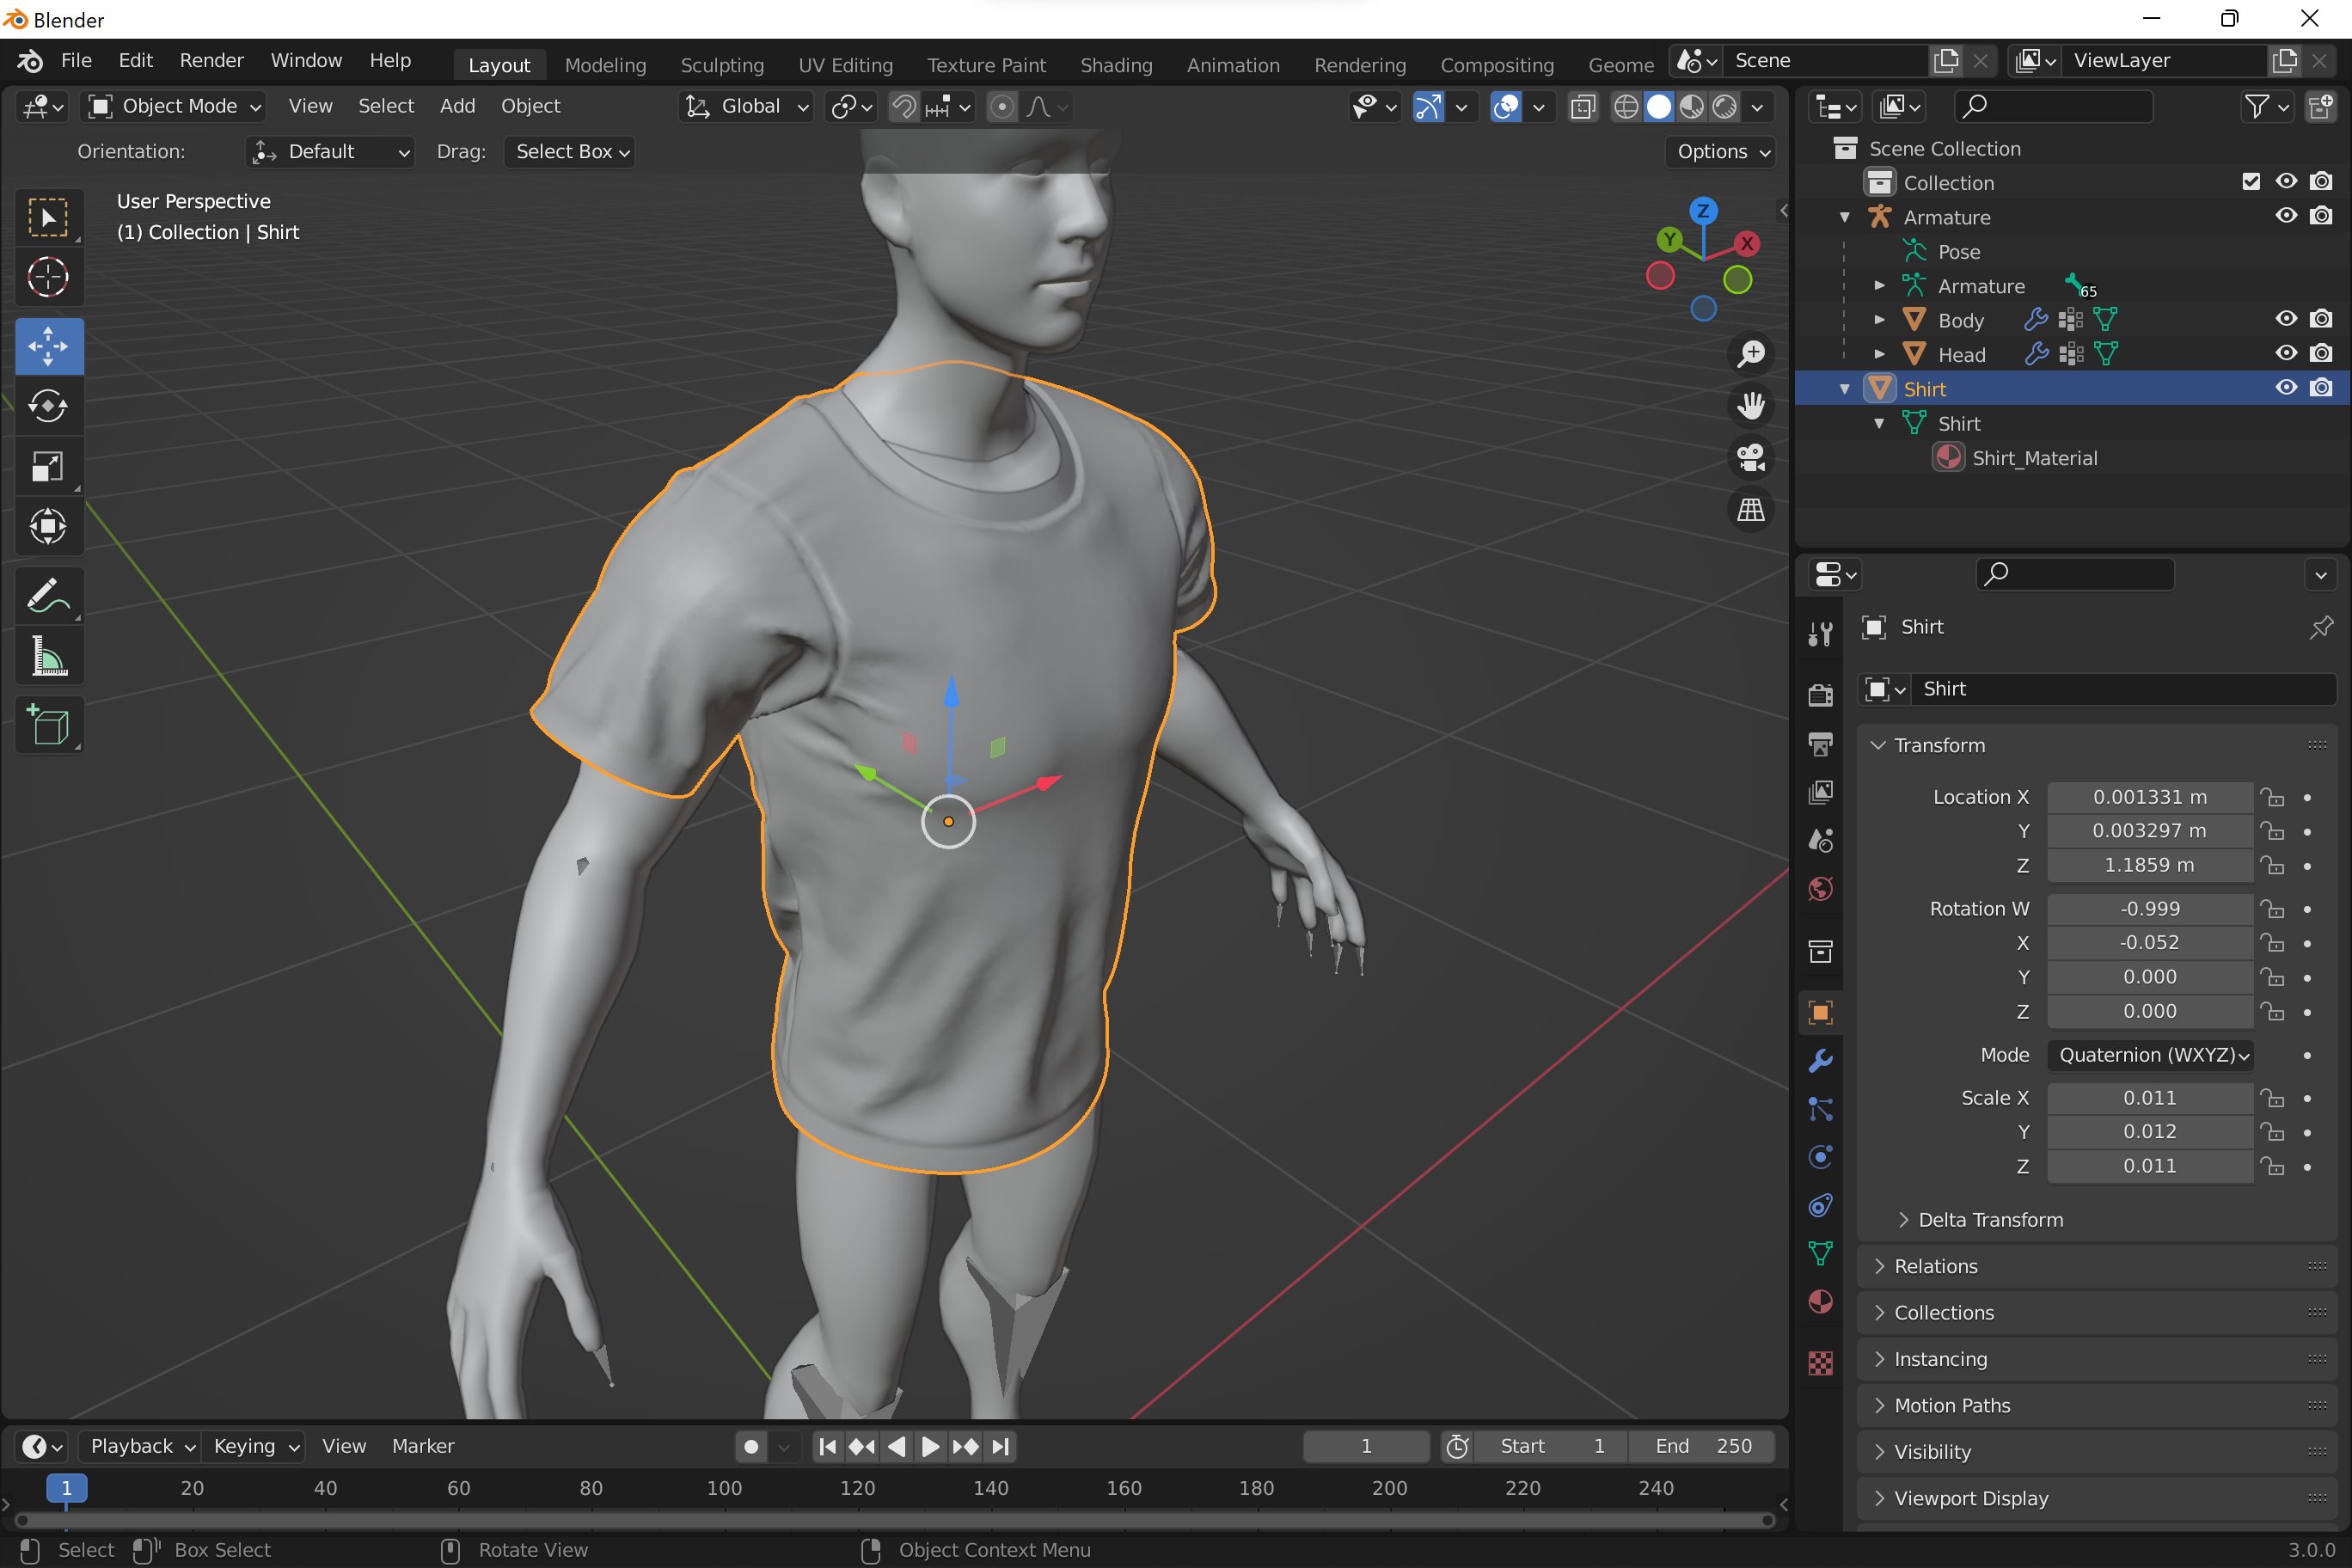Expand the Body object in outliner
The image size is (2352, 1568).
[1879, 320]
